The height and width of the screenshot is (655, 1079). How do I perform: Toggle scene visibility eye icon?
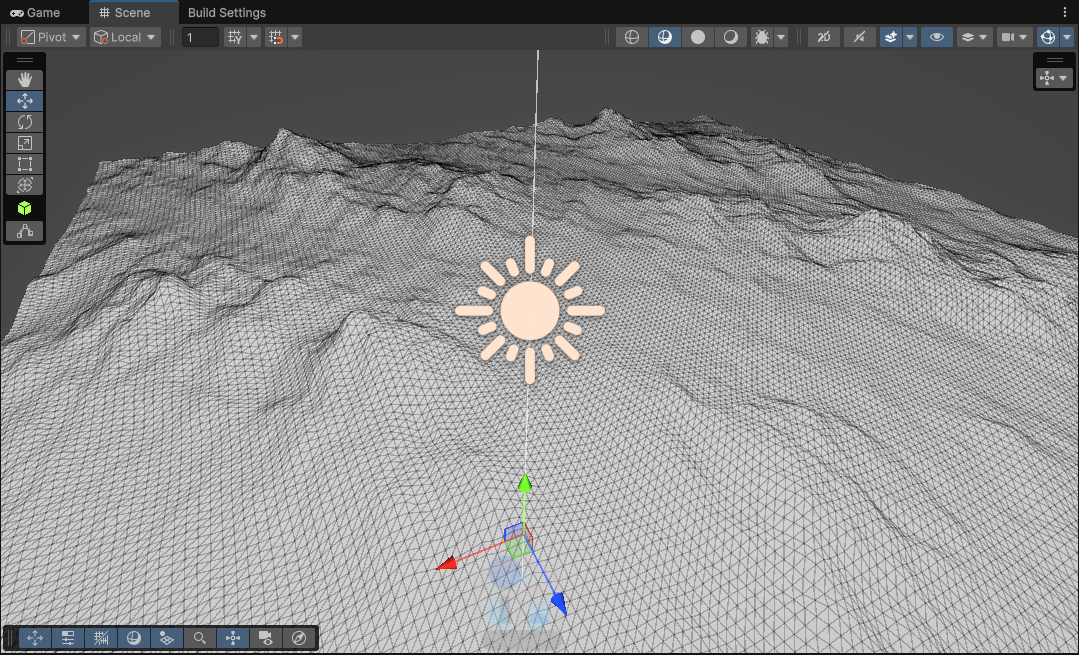(936, 37)
